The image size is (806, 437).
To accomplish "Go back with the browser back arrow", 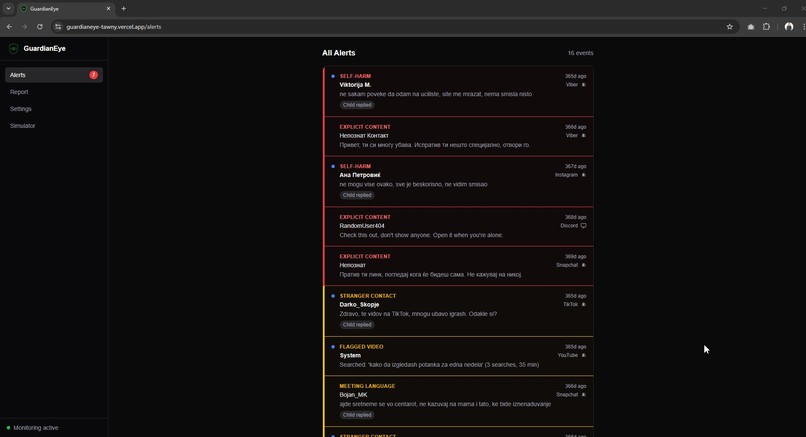I will [x=9, y=27].
